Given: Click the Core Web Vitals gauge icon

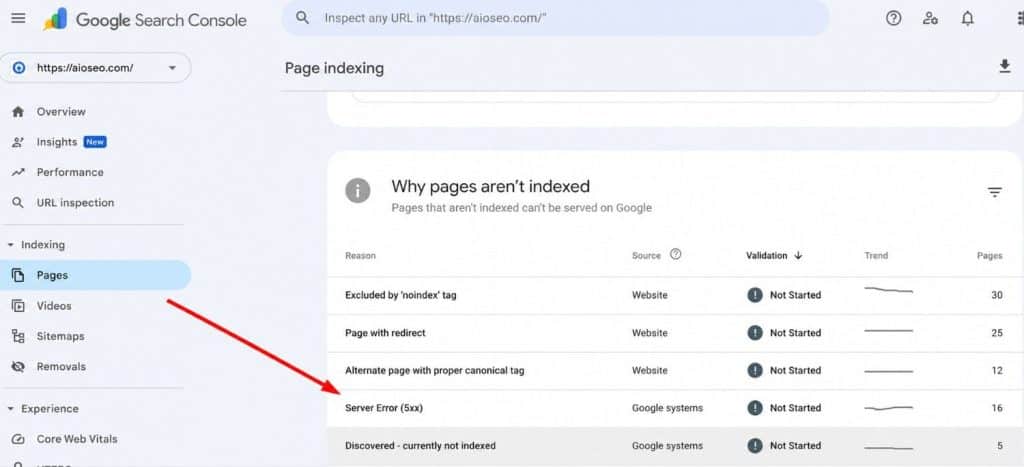Looking at the screenshot, I should [x=18, y=439].
